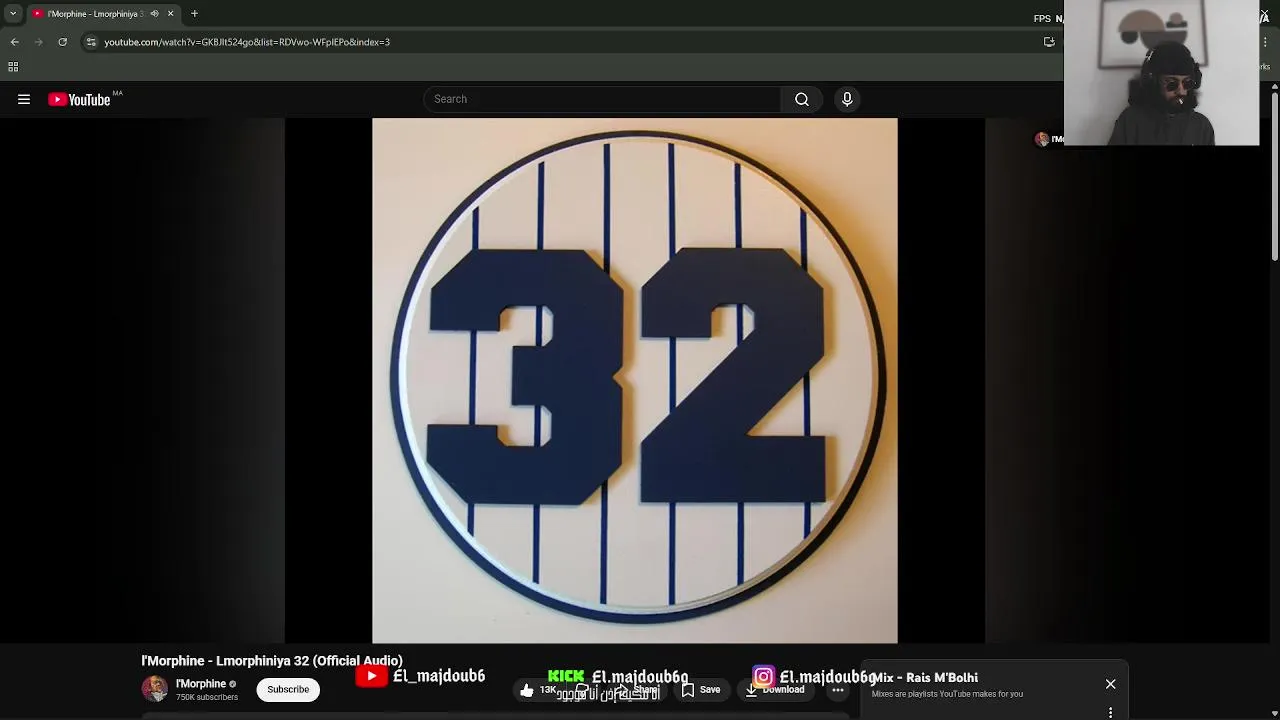
Task: Click the small l'Morphine avatar at top right
Action: 1042,139
